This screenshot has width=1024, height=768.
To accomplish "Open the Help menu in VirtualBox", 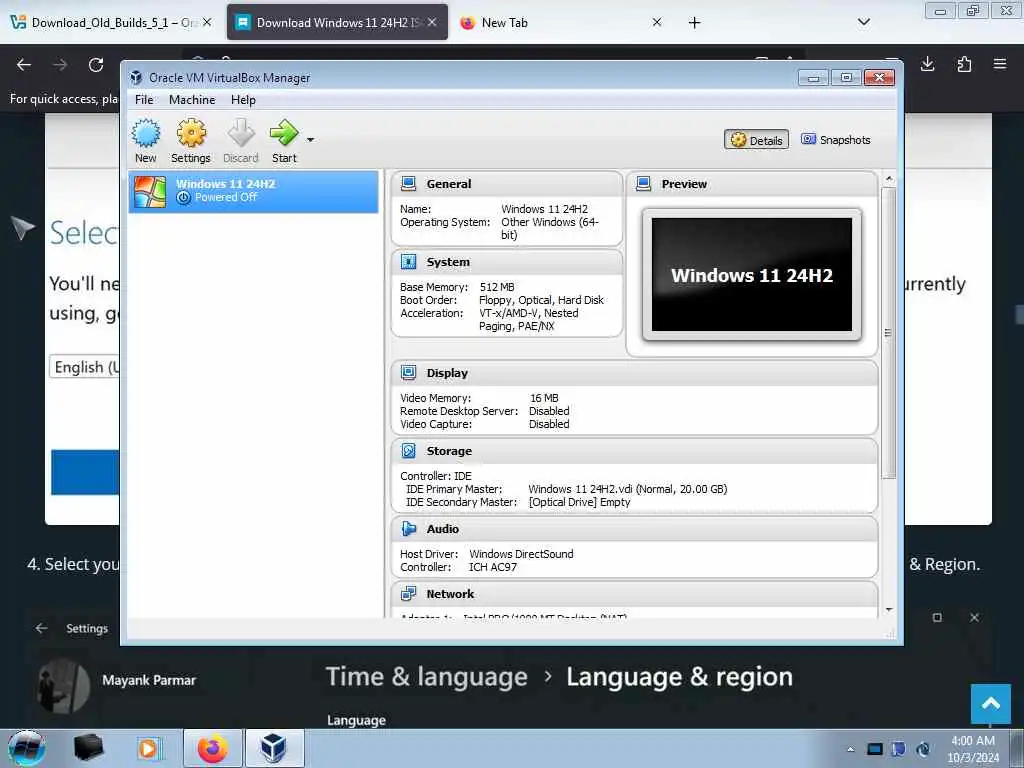I will click(243, 100).
